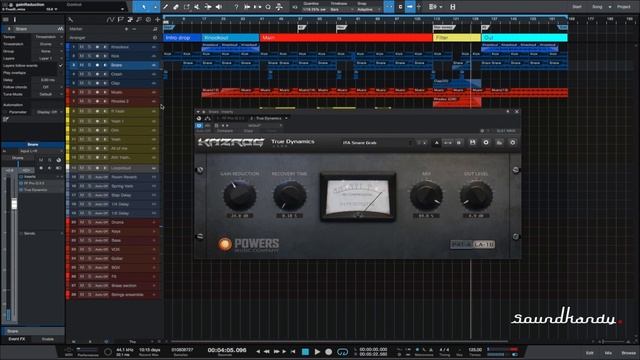This screenshot has height=360, width=640.
Task: Select the Eraser tool
Action: click(176, 7)
